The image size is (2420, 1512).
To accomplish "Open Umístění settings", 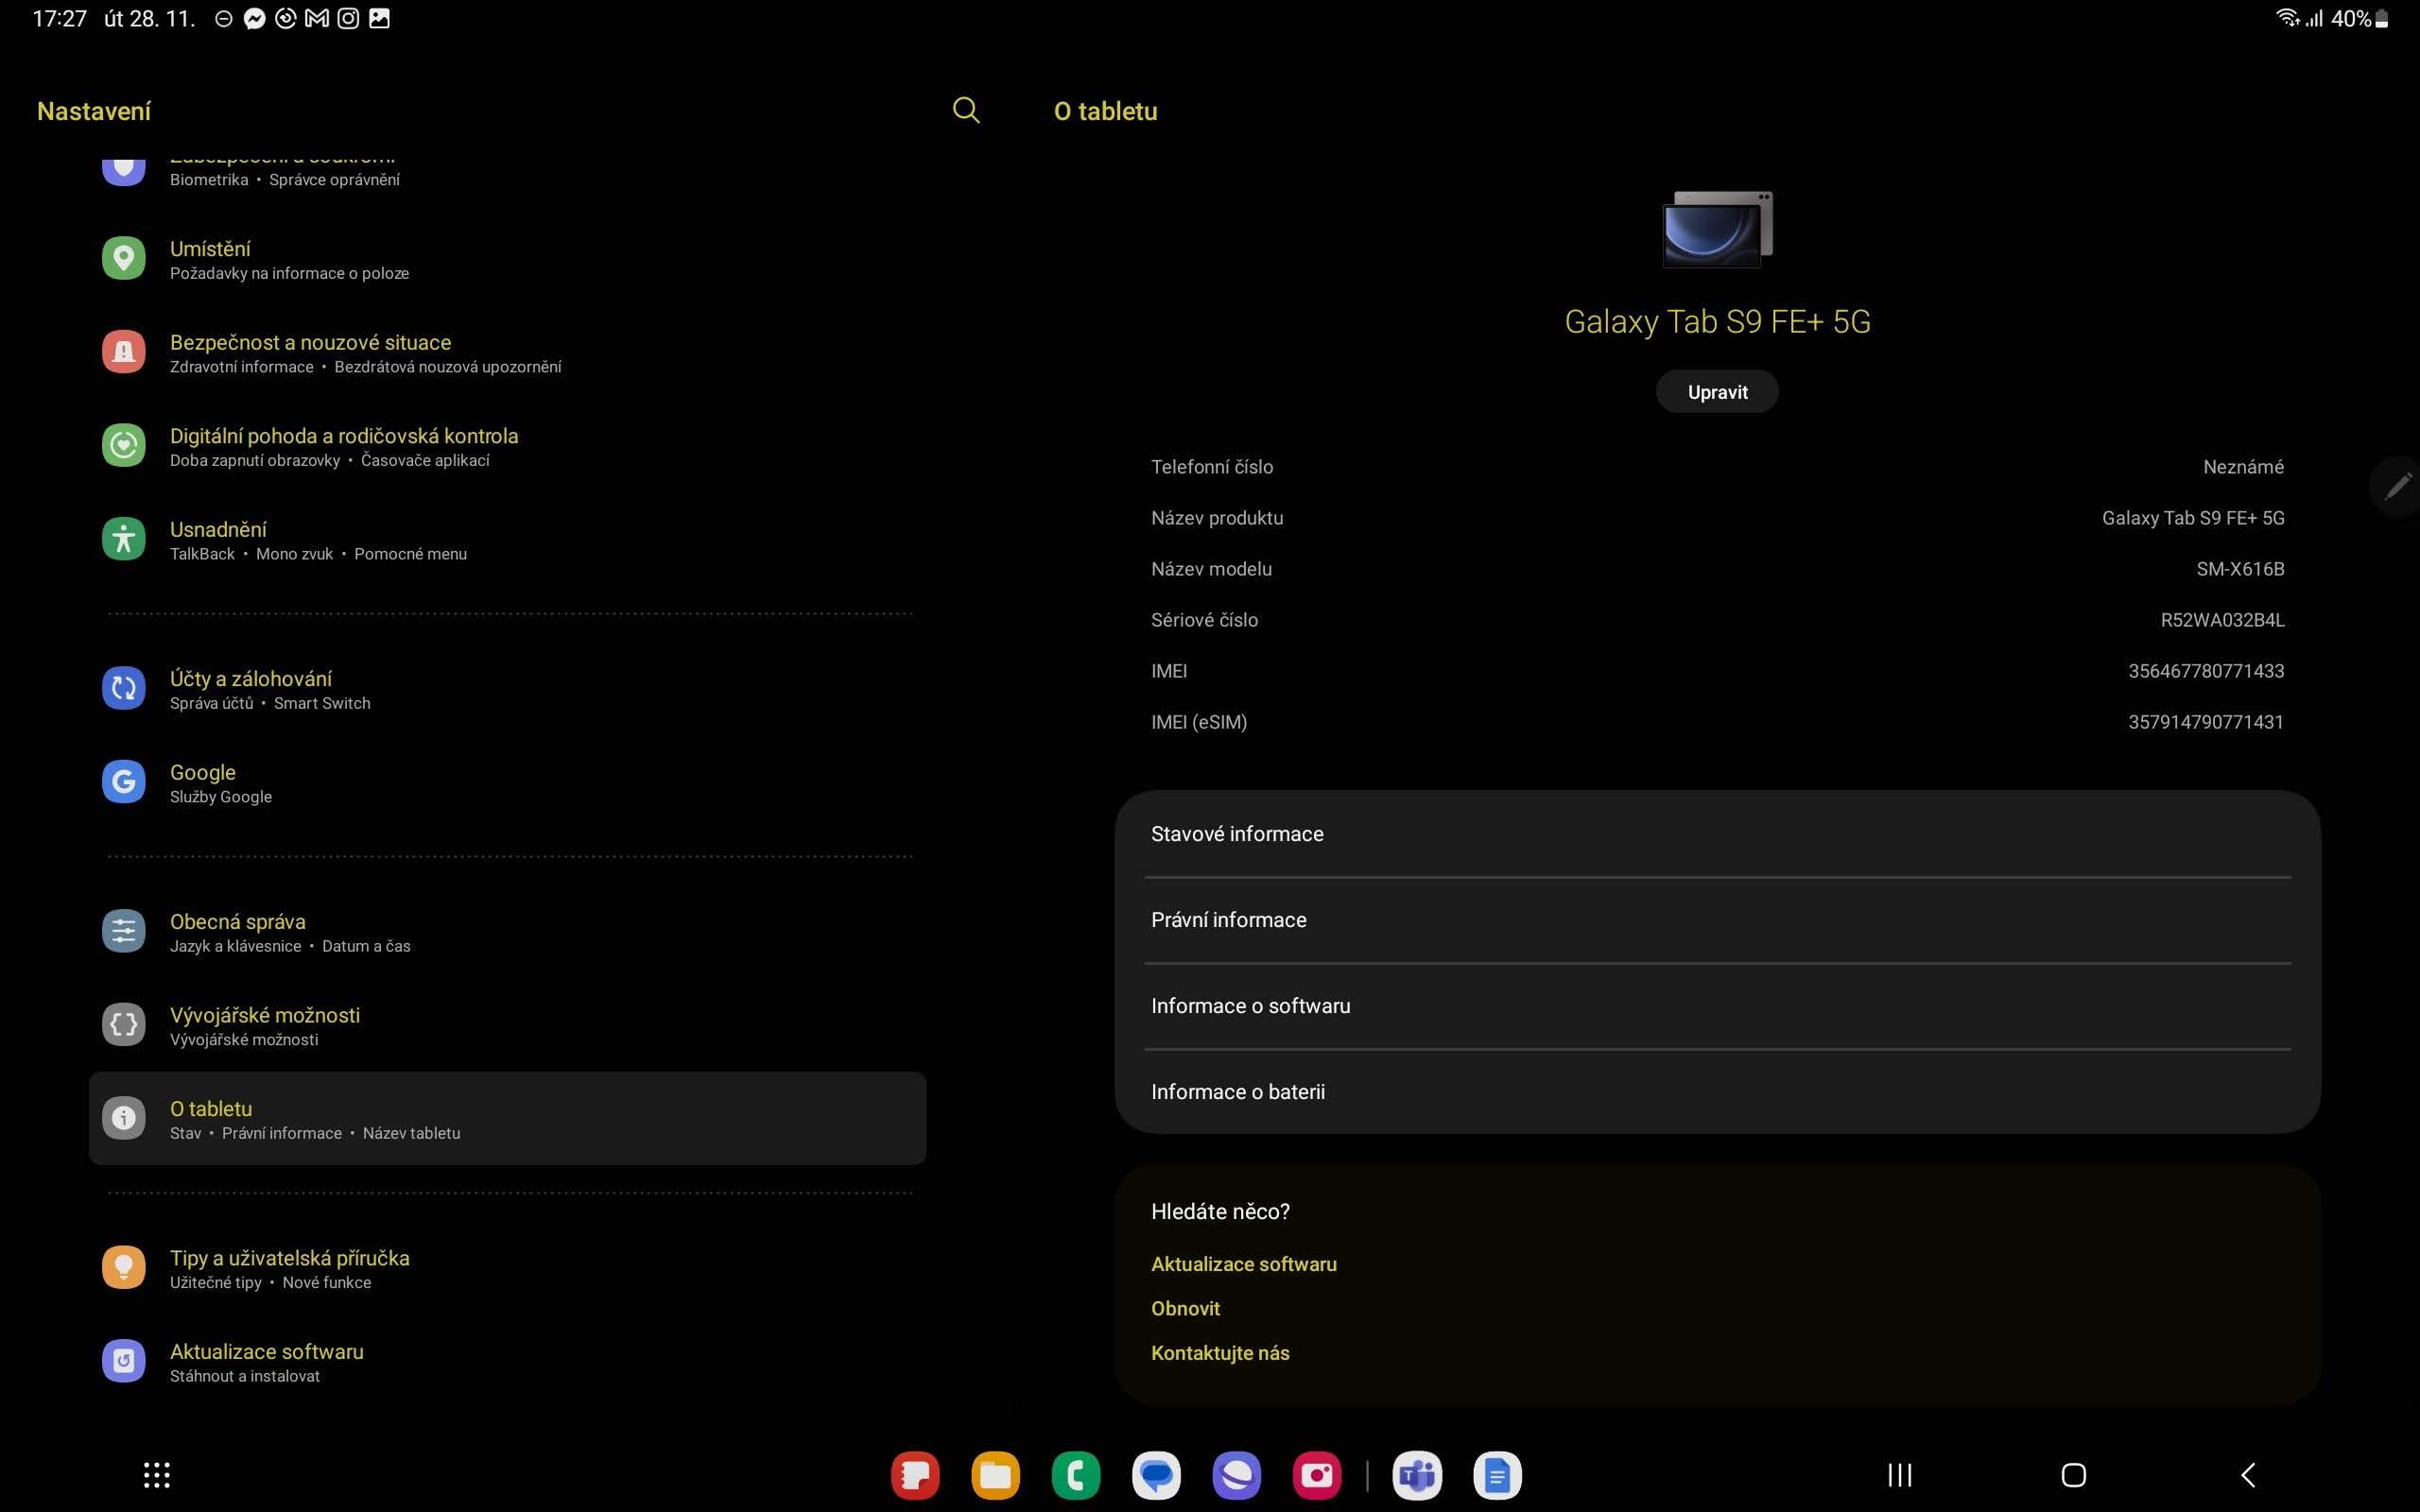I will coord(507,259).
